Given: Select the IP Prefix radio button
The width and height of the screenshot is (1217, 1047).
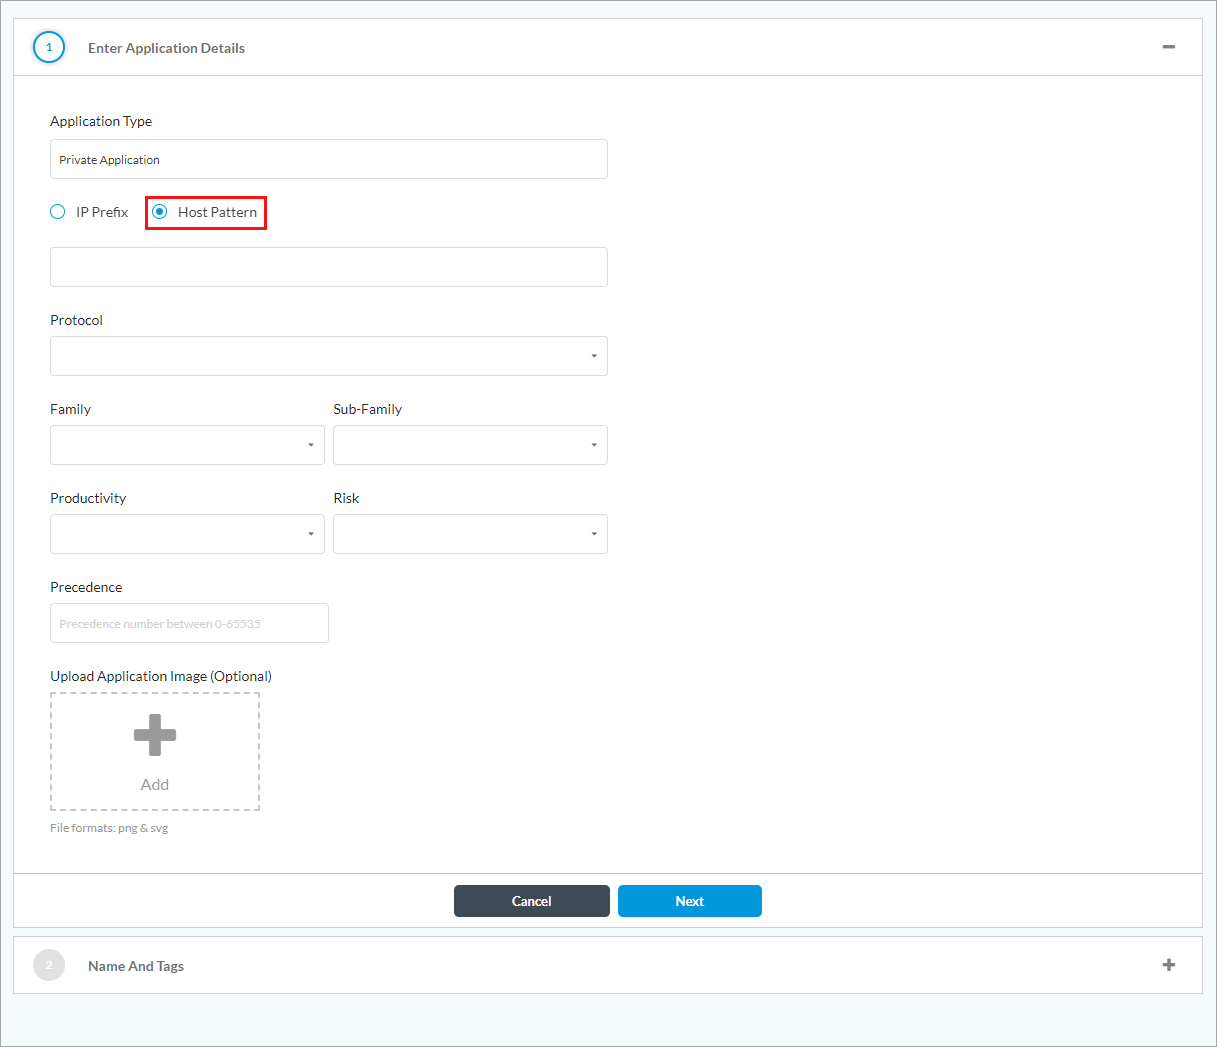Looking at the screenshot, I should click(x=58, y=212).
